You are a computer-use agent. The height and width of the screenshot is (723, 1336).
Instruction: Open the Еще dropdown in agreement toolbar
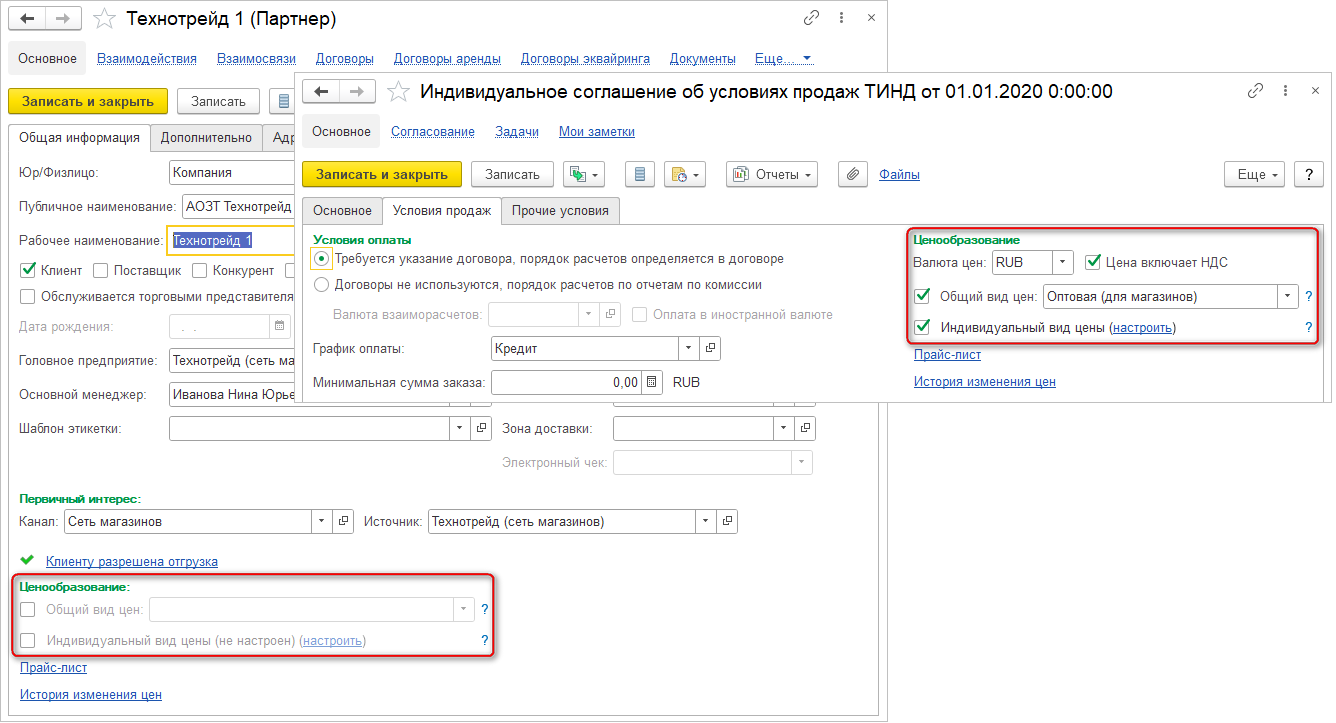pyautogui.click(x=1255, y=174)
